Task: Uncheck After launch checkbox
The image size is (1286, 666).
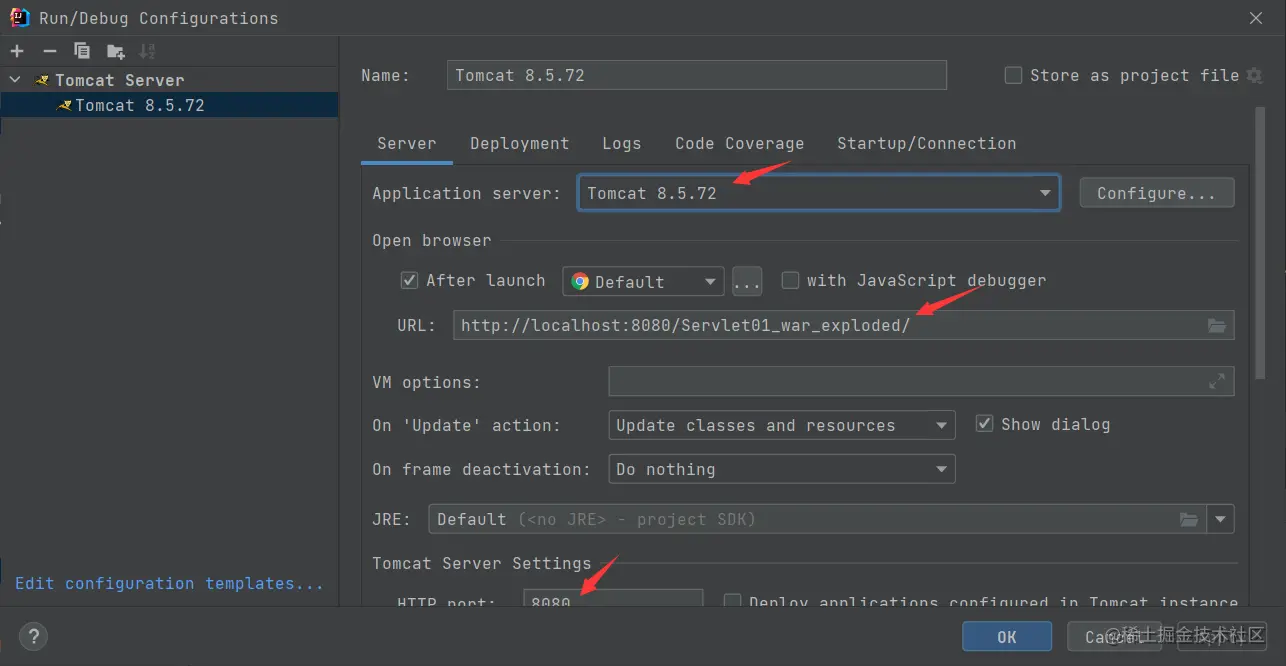Action: coord(409,280)
